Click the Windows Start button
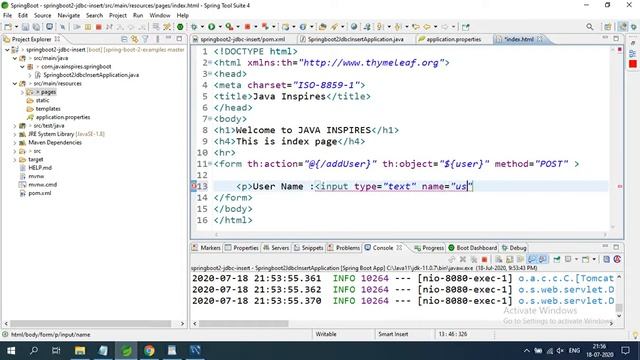This screenshot has width=640, height=360. tap(11, 350)
